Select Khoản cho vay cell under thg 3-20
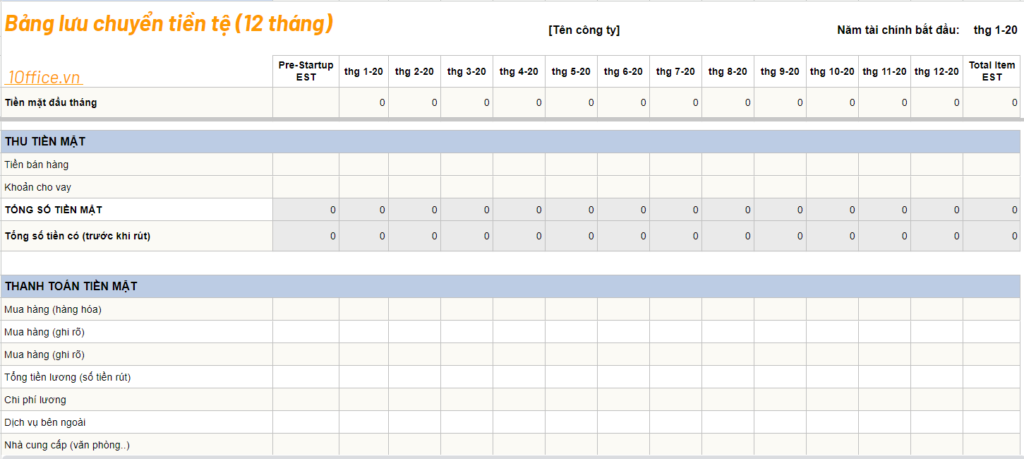 (467, 187)
